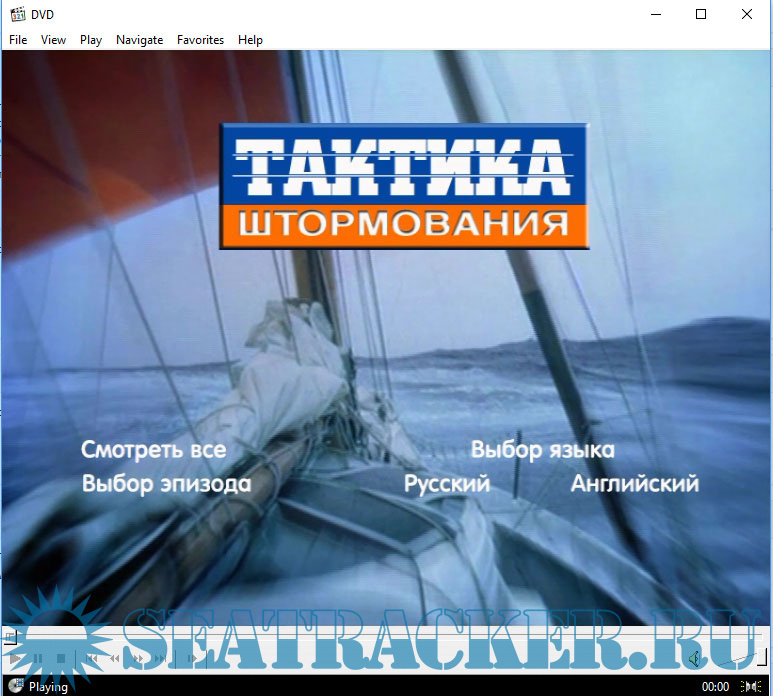Open the Navigate menu
The height and width of the screenshot is (696, 773).
[139, 40]
